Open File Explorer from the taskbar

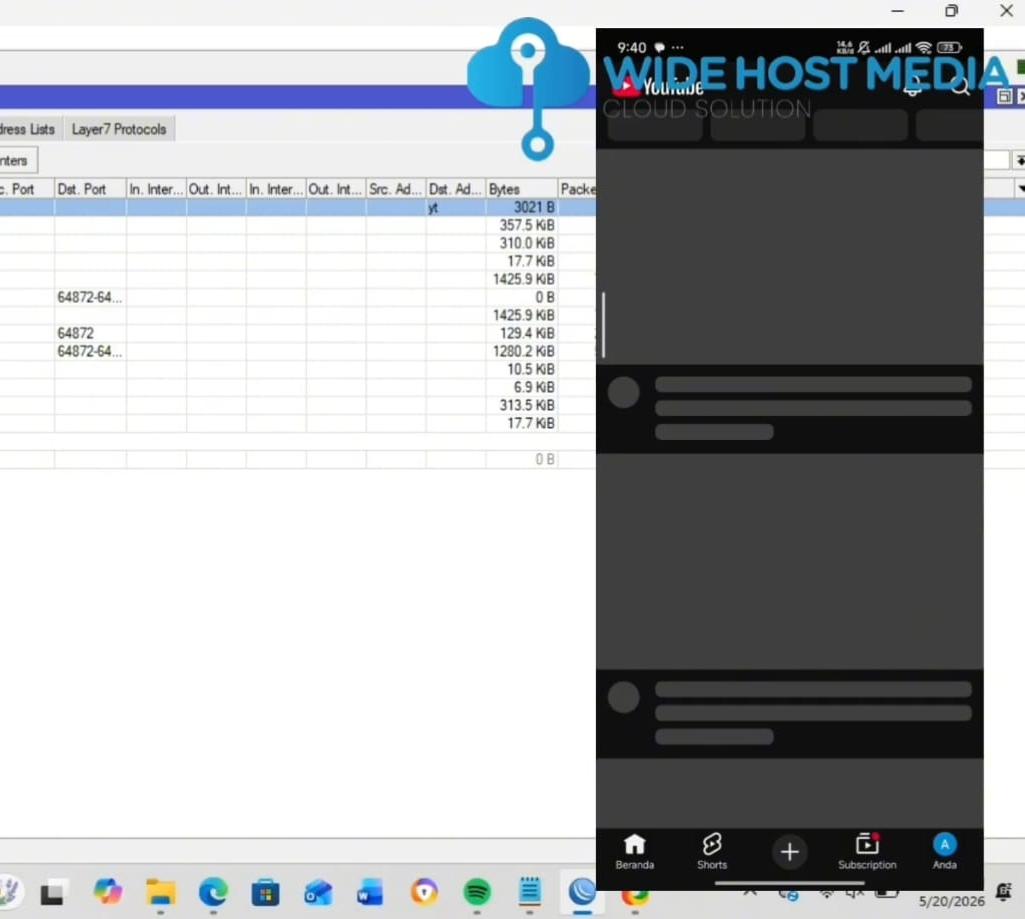coord(161,892)
